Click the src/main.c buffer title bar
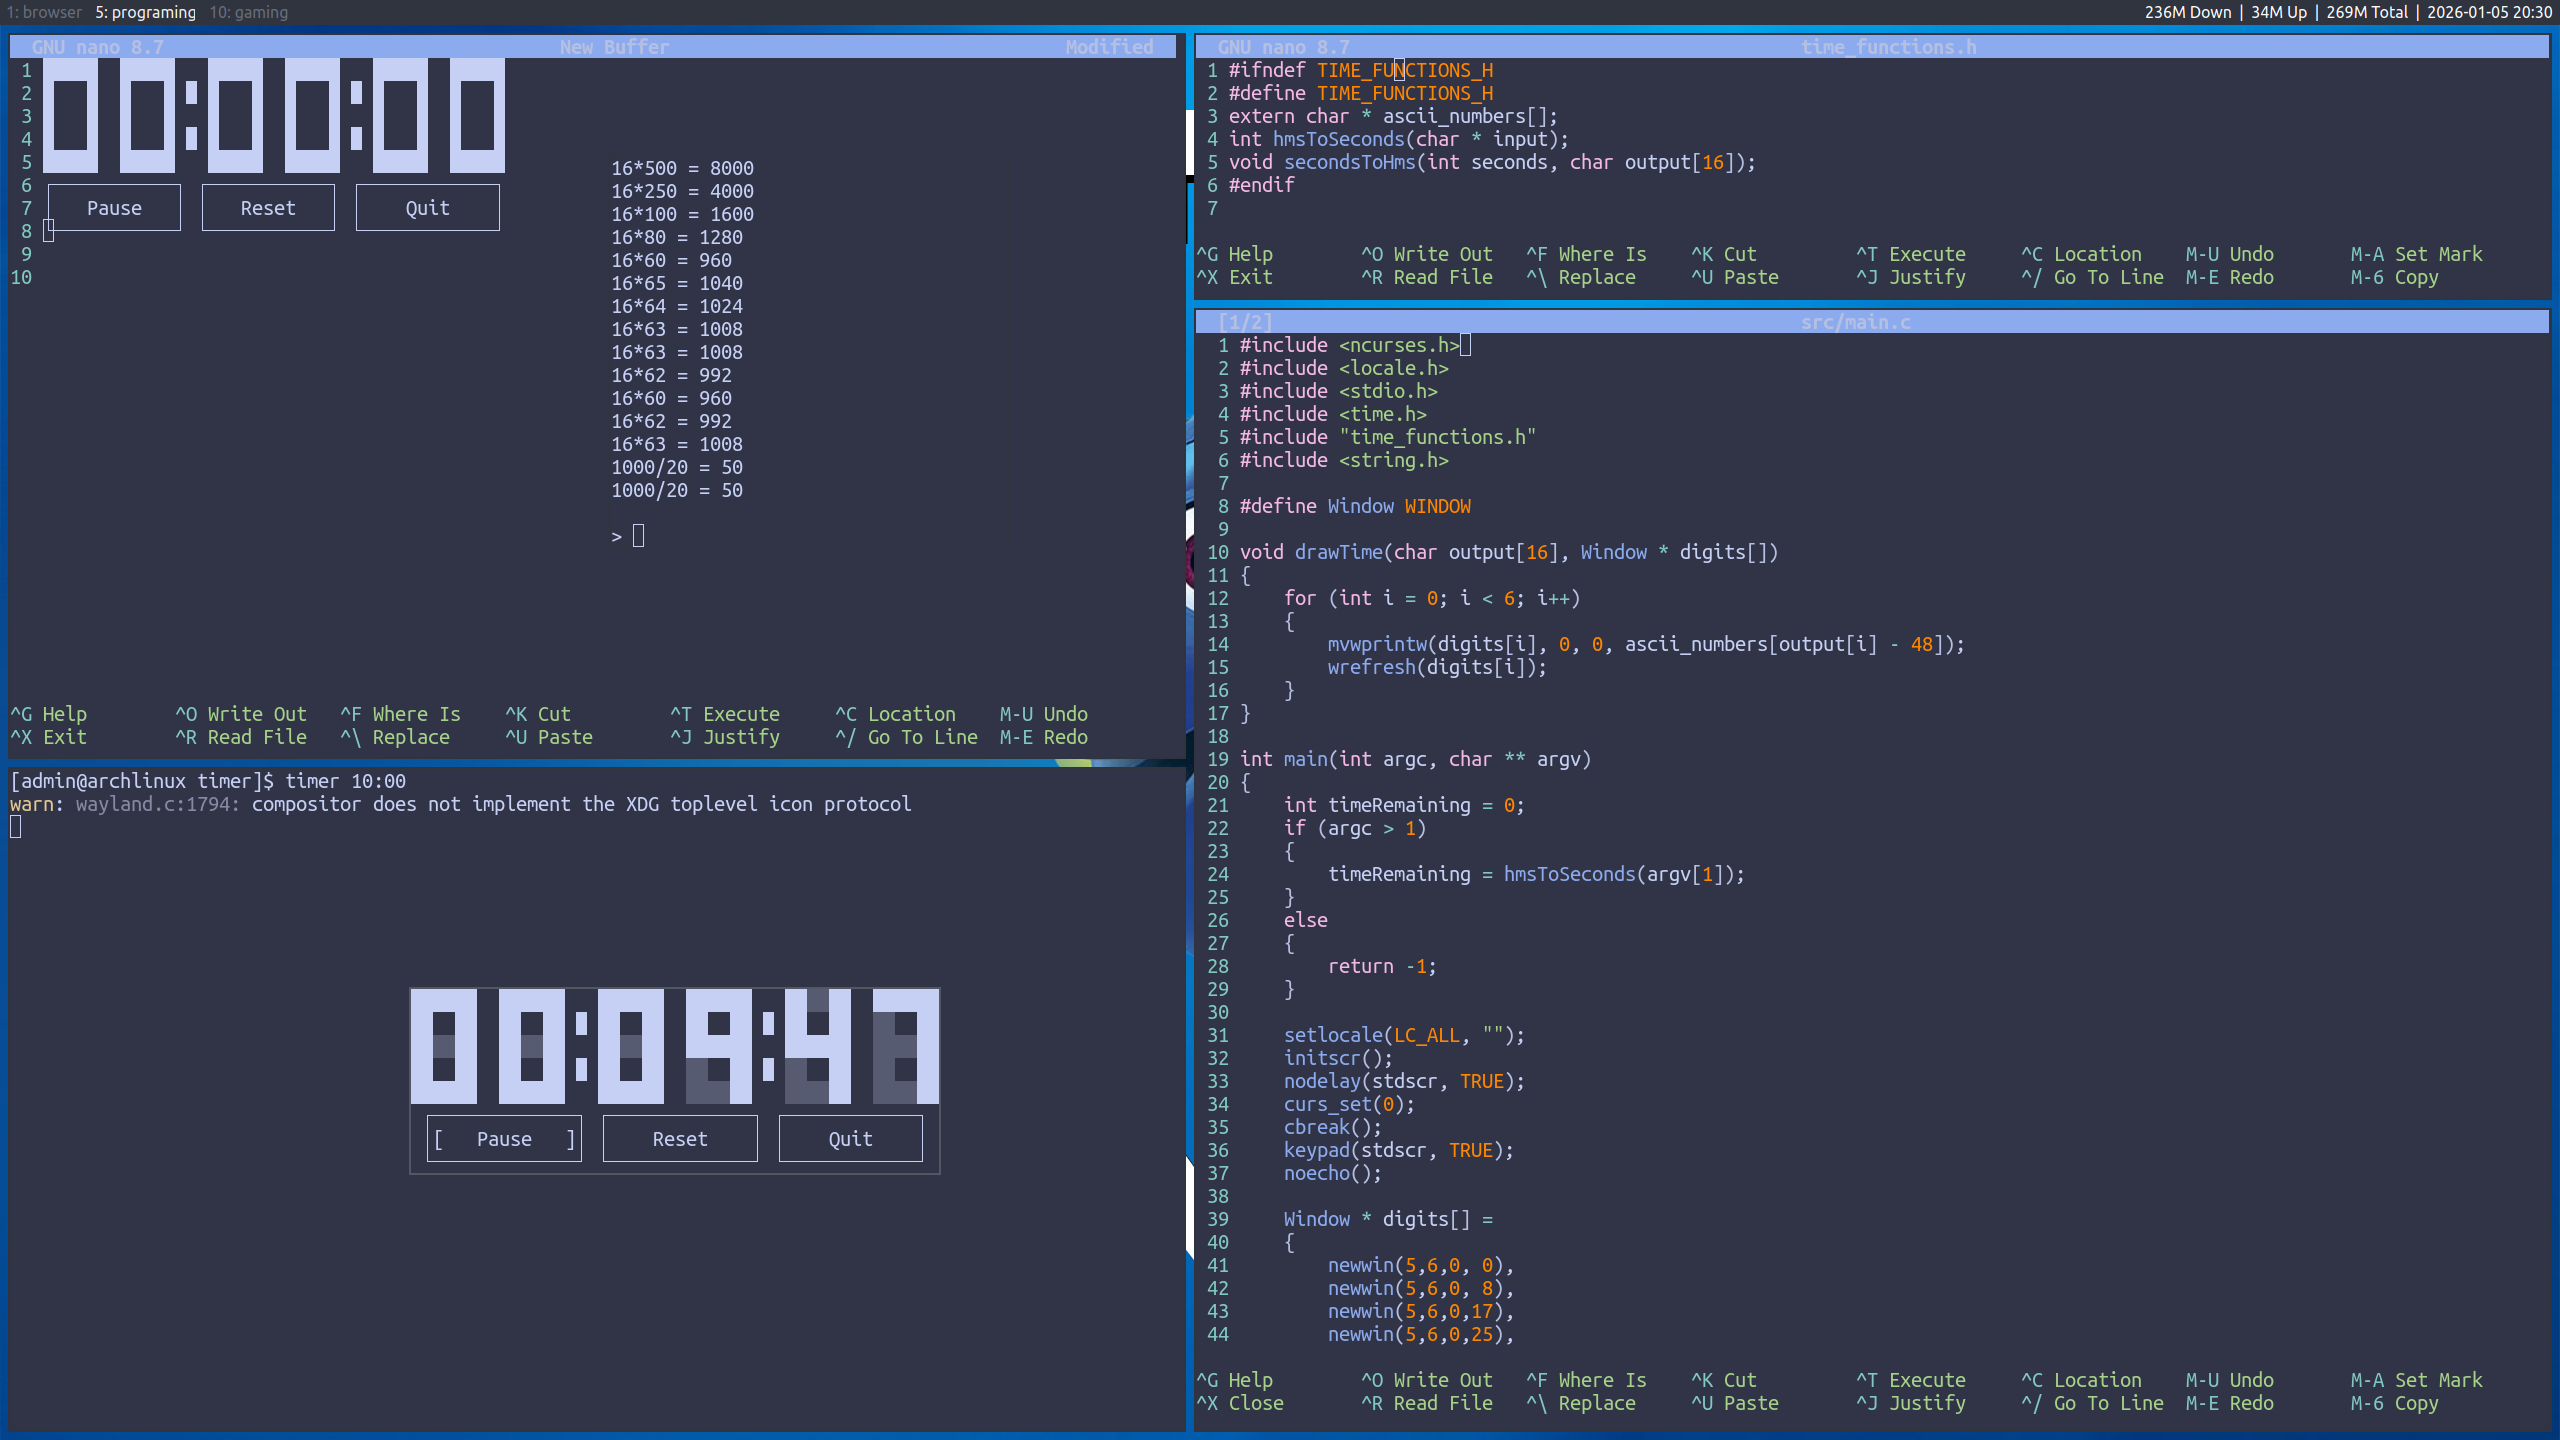The width and height of the screenshot is (2560, 1440). click(x=1855, y=322)
